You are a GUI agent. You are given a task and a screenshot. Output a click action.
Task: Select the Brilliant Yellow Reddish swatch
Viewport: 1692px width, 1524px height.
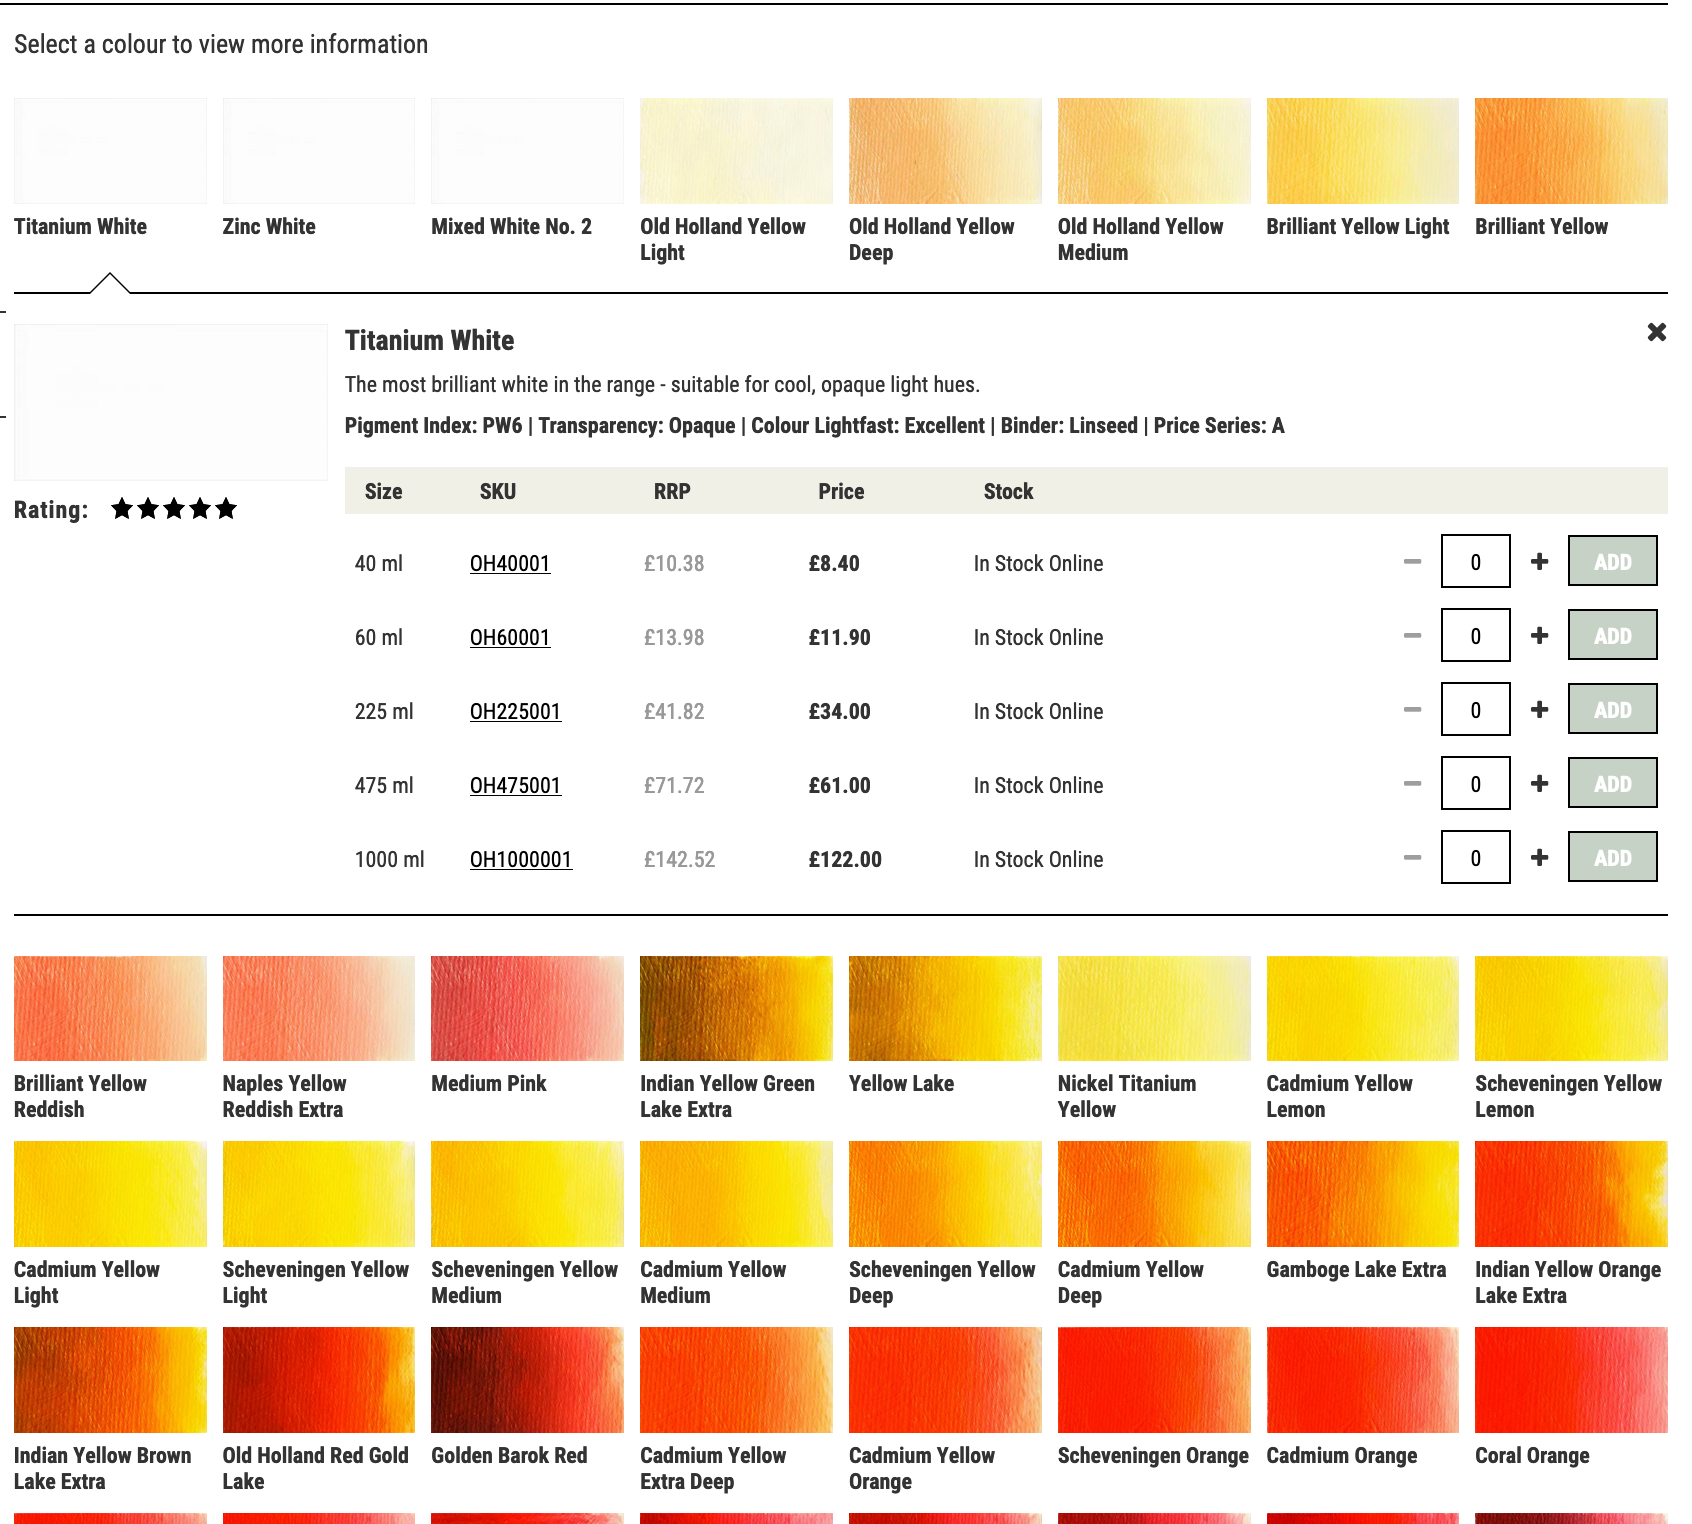click(x=110, y=1008)
